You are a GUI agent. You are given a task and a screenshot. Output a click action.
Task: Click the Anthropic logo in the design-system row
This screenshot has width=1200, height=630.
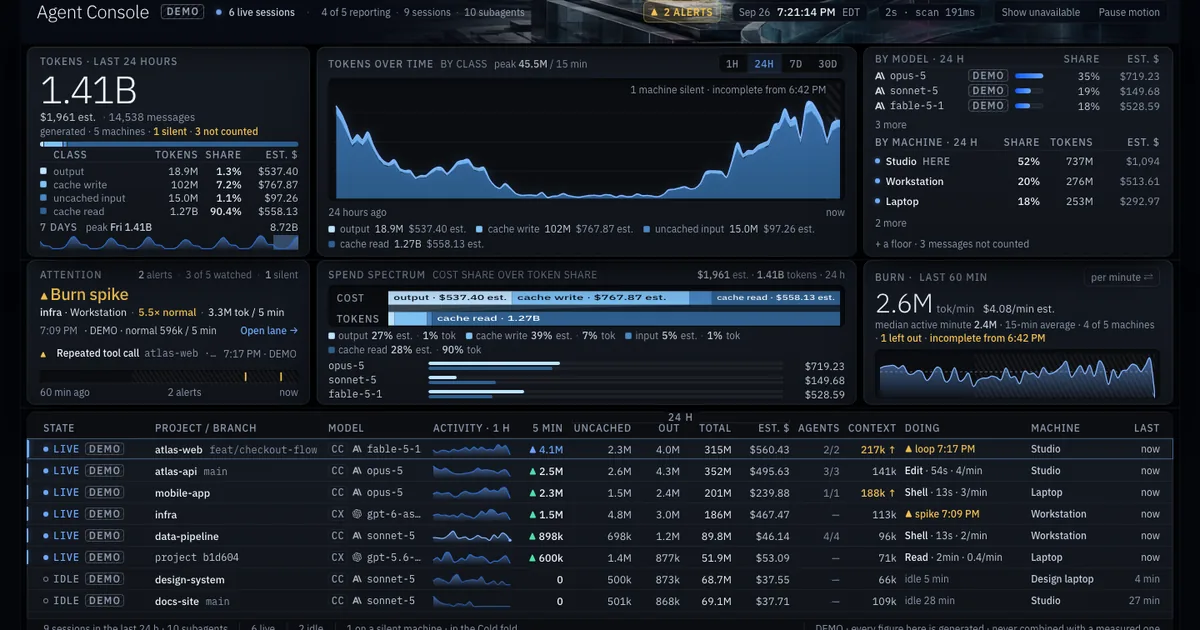357,579
